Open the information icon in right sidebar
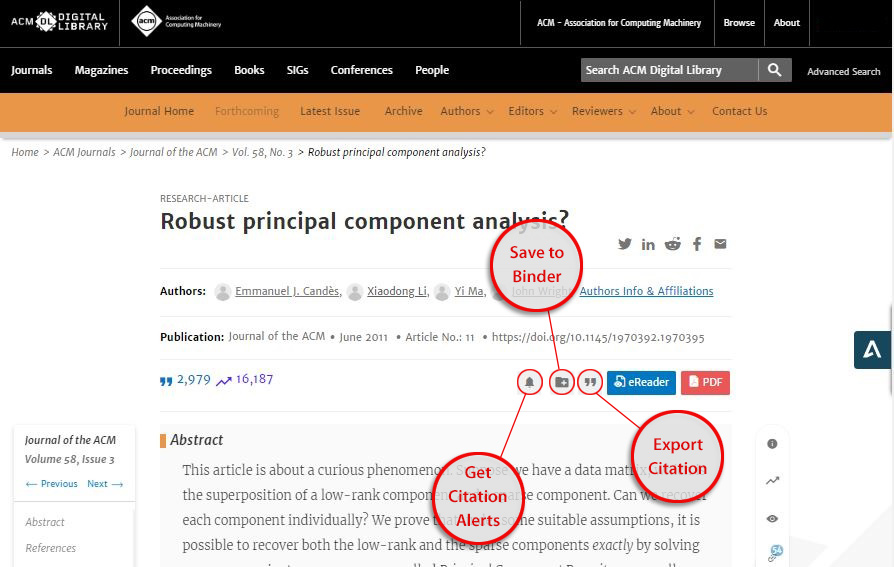The width and height of the screenshot is (894, 567). pyautogui.click(x=772, y=444)
